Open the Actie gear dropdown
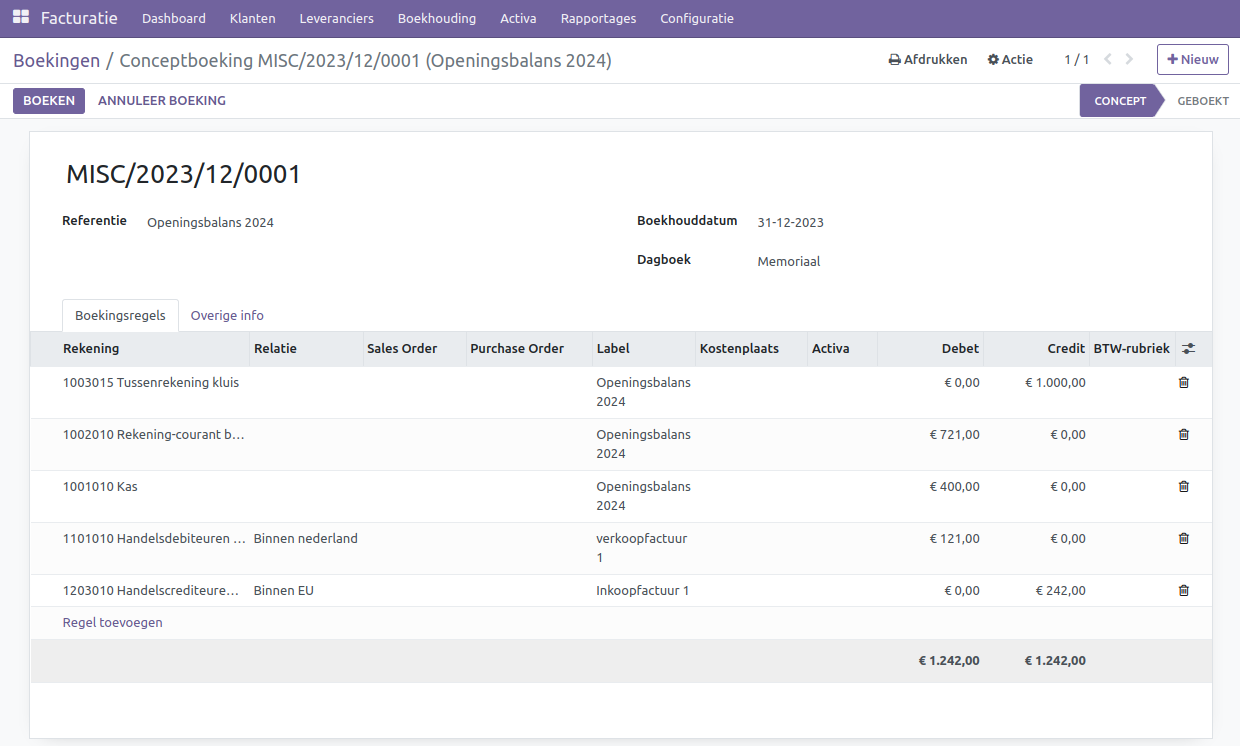The width and height of the screenshot is (1240, 746). [1010, 60]
